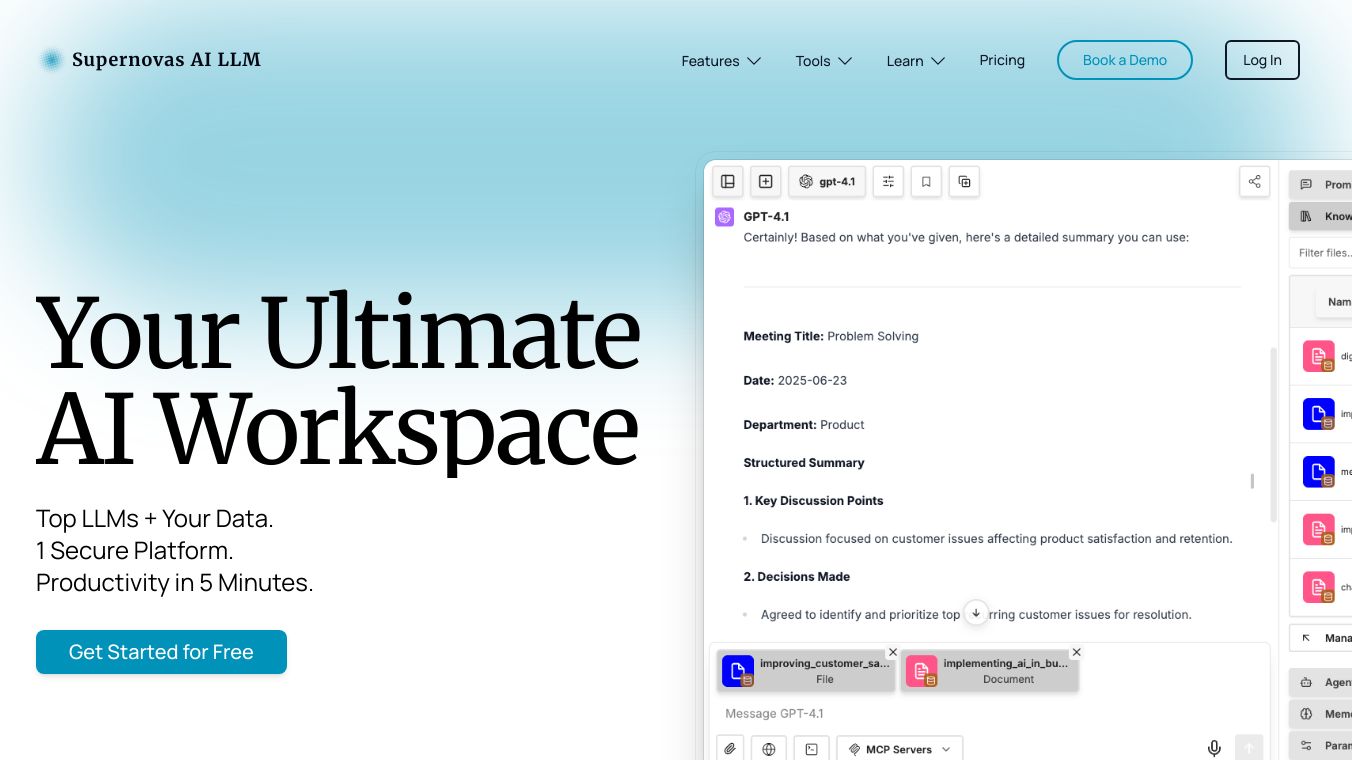Open the Tools dropdown menu
Image resolution: width=1352 pixels, height=760 pixels.
(823, 61)
